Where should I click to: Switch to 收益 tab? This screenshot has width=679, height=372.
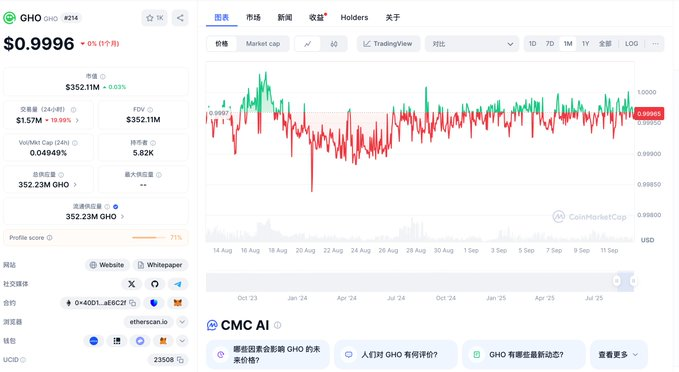point(317,17)
